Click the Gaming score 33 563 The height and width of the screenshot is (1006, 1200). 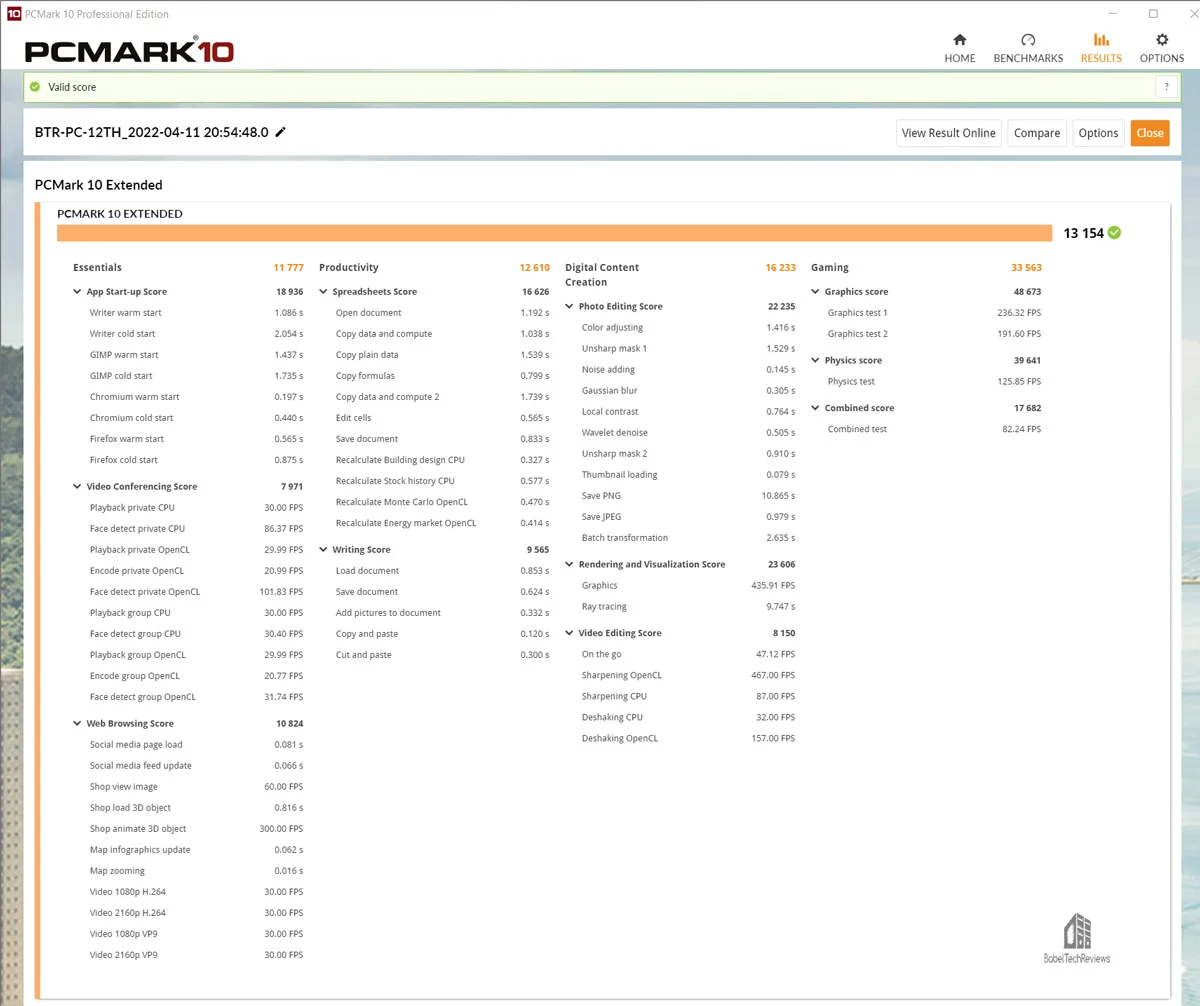pyautogui.click(x=1026, y=268)
